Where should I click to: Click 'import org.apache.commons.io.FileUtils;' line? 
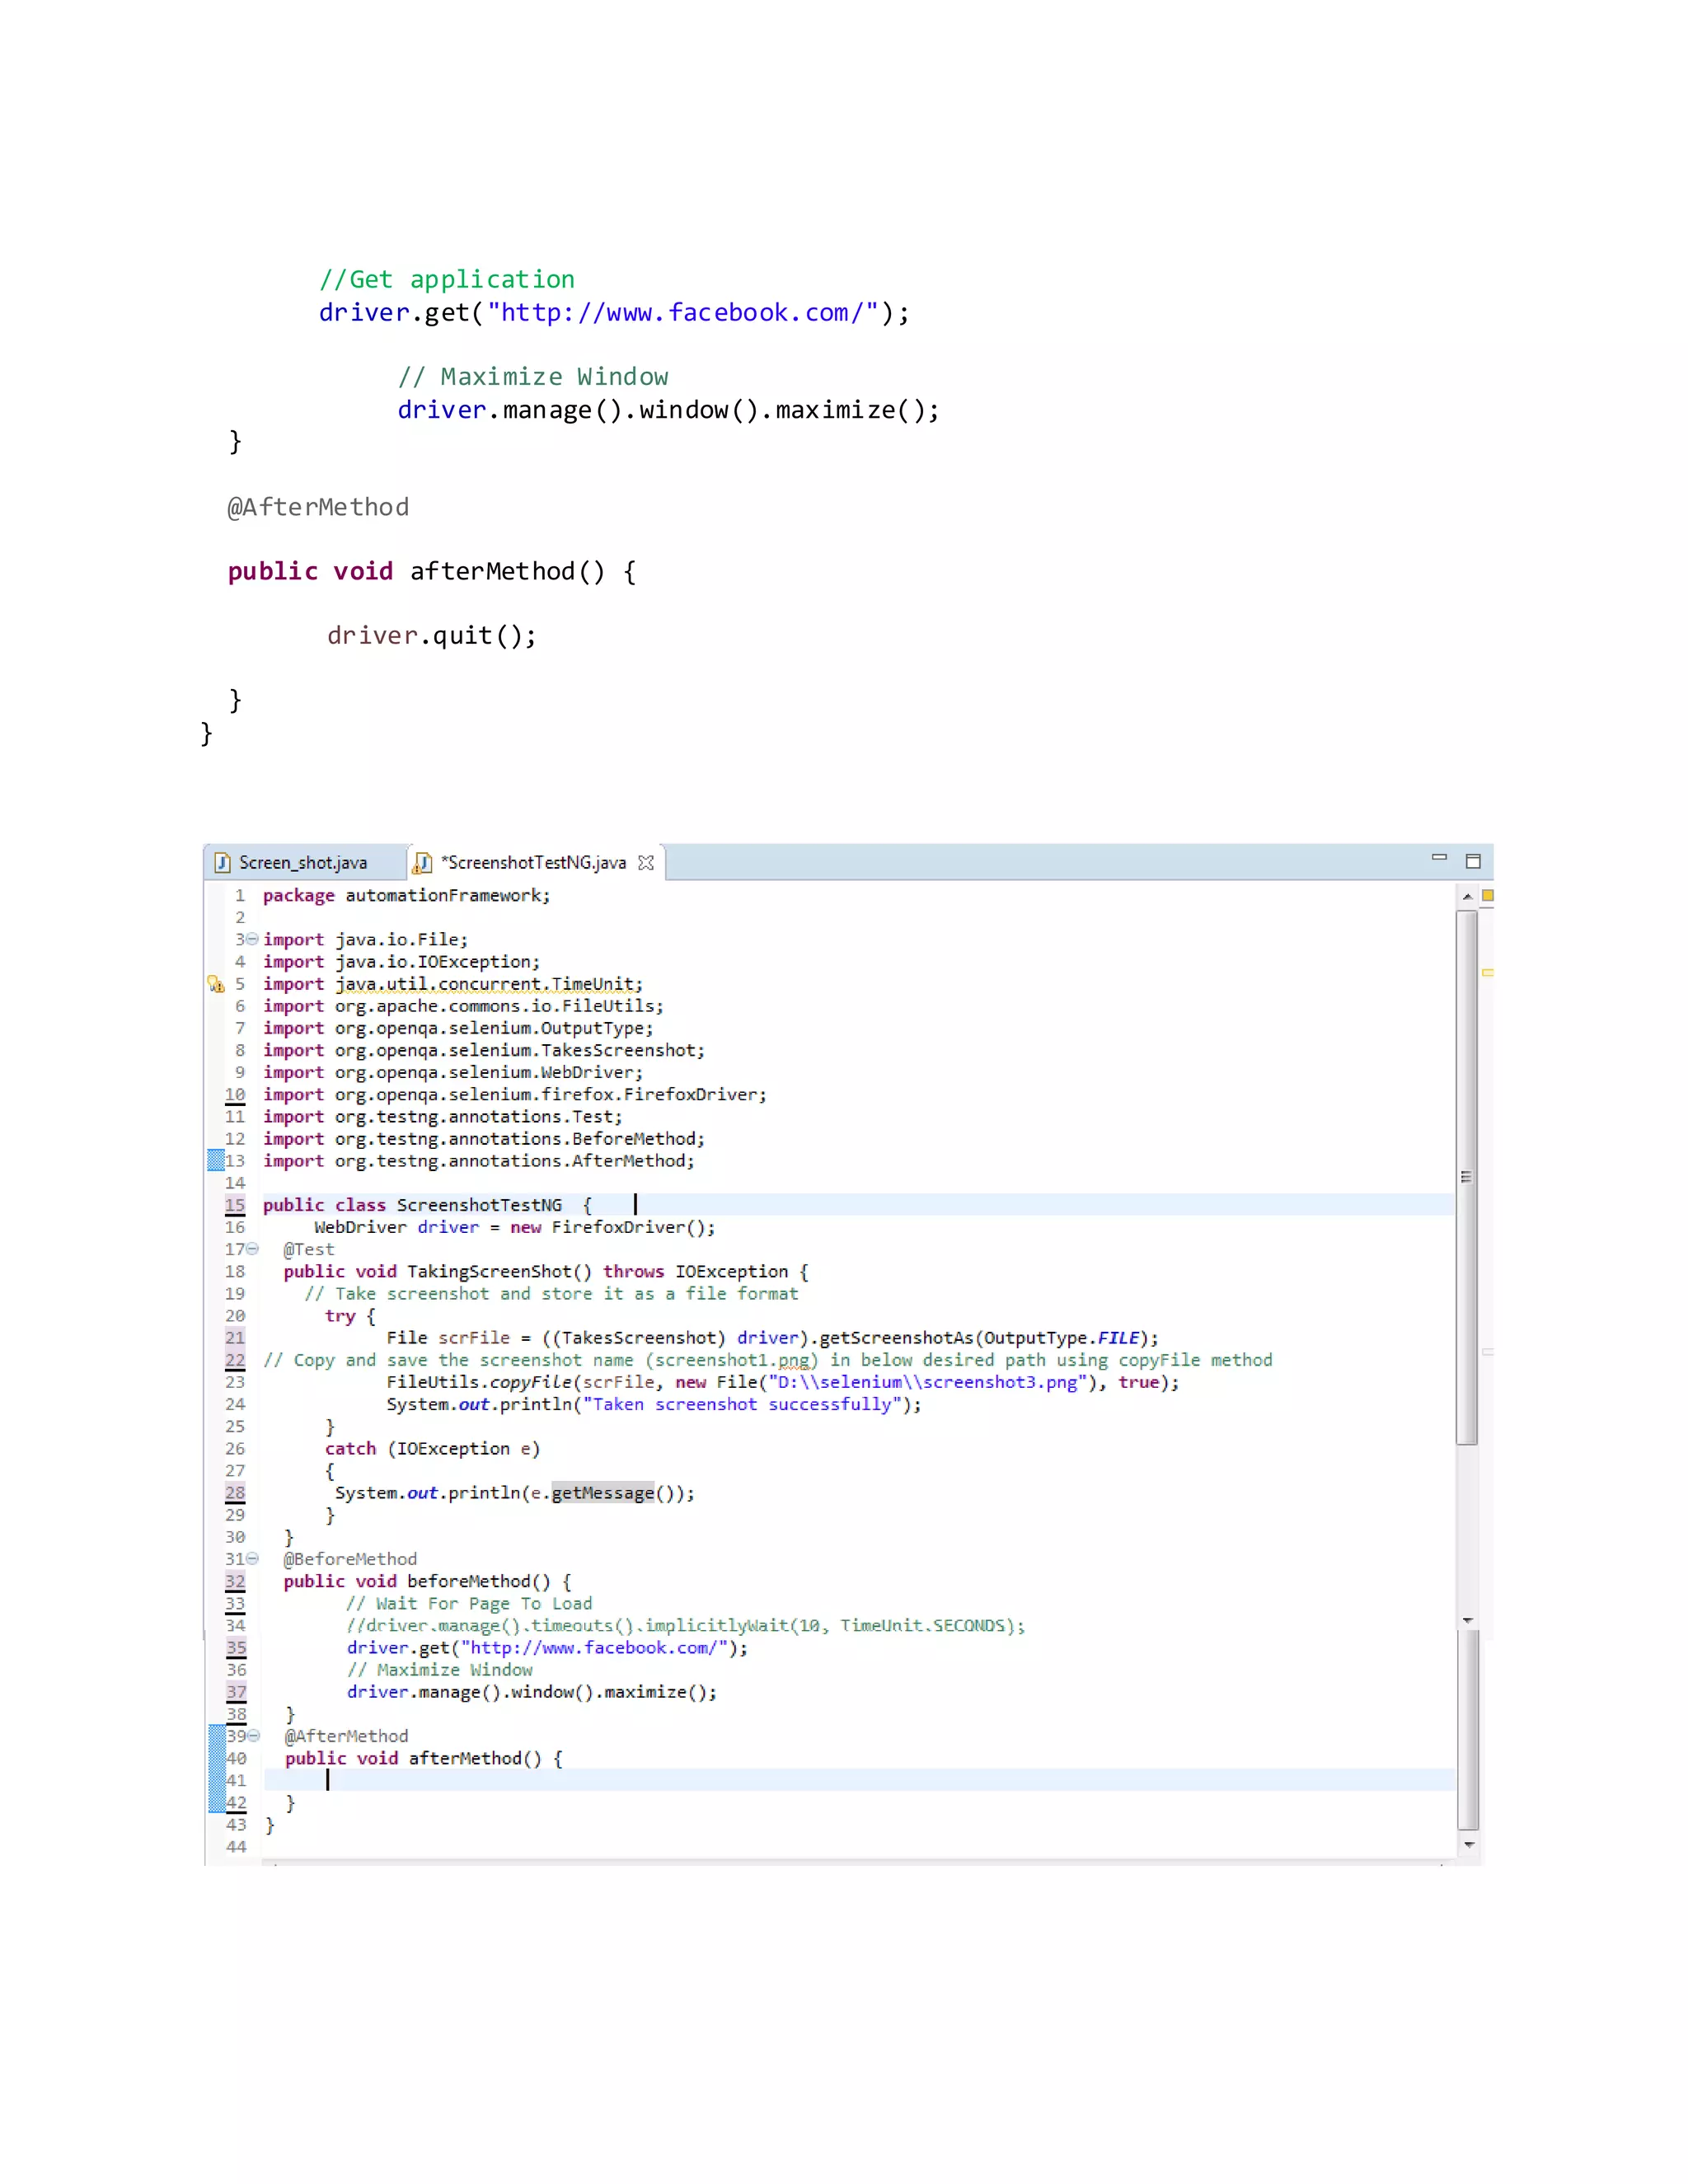(463, 1006)
